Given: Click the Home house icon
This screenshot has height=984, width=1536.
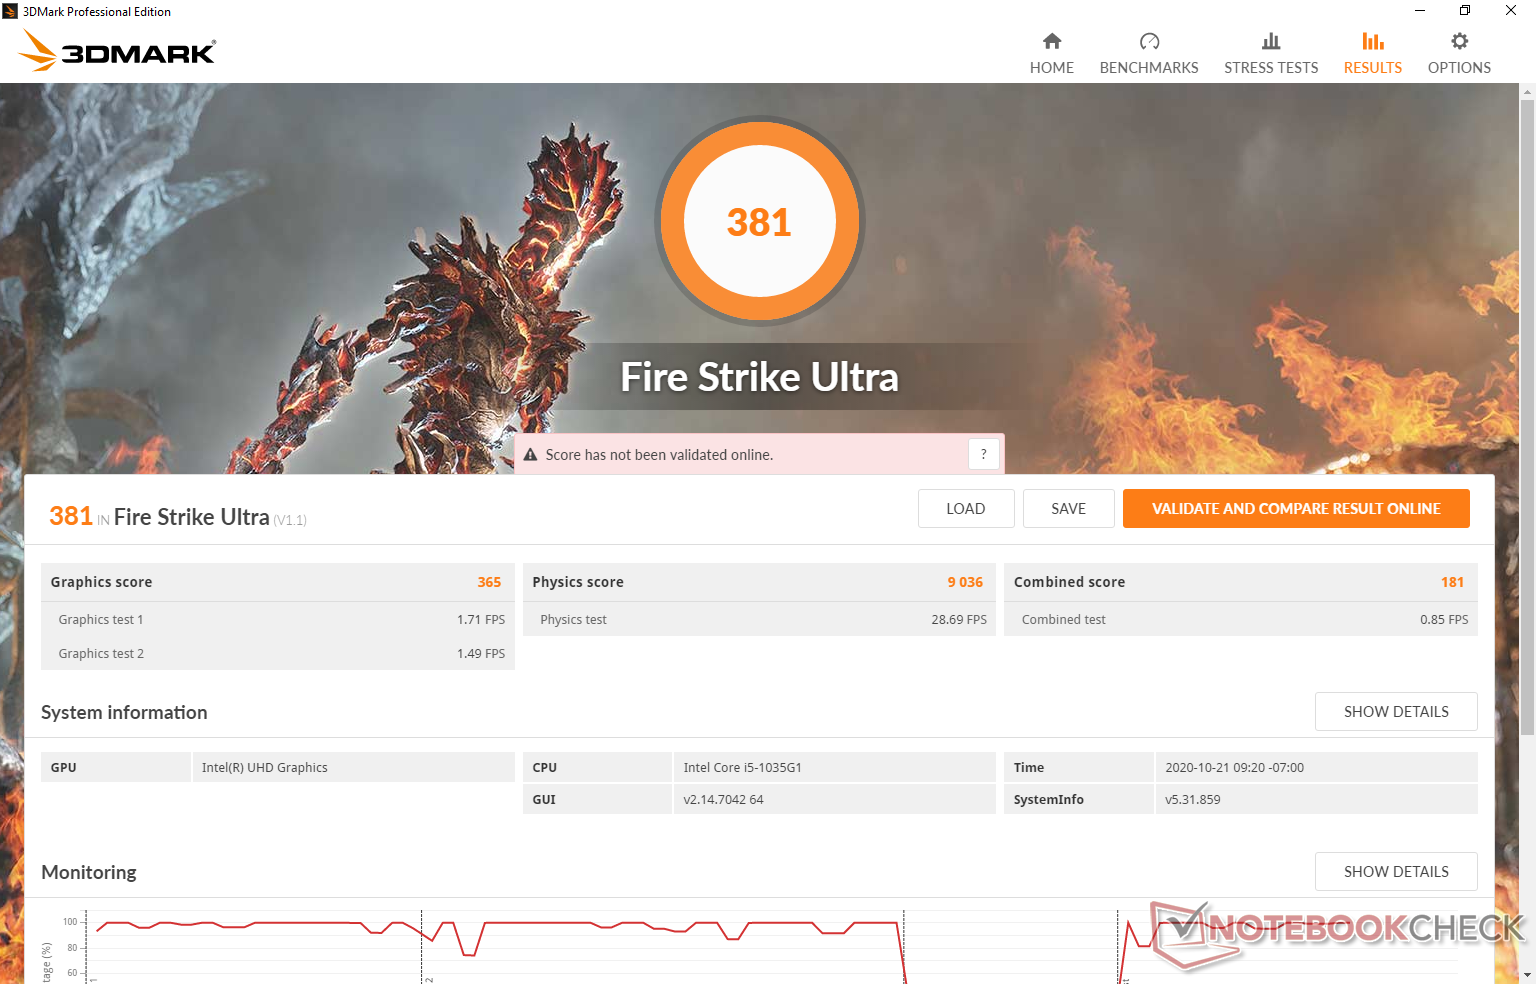Looking at the screenshot, I should (x=1052, y=41).
